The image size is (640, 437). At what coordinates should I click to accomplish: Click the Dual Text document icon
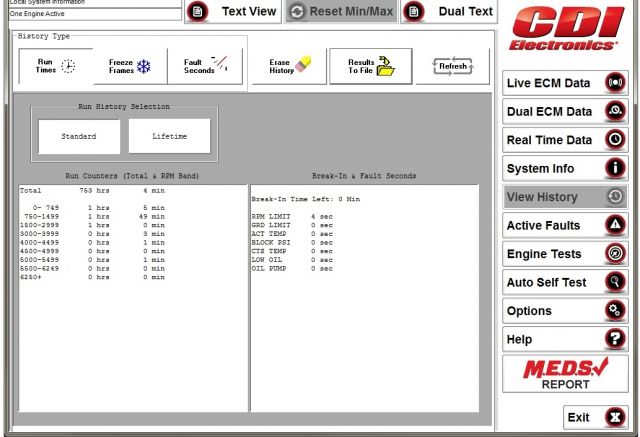point(413,11)
